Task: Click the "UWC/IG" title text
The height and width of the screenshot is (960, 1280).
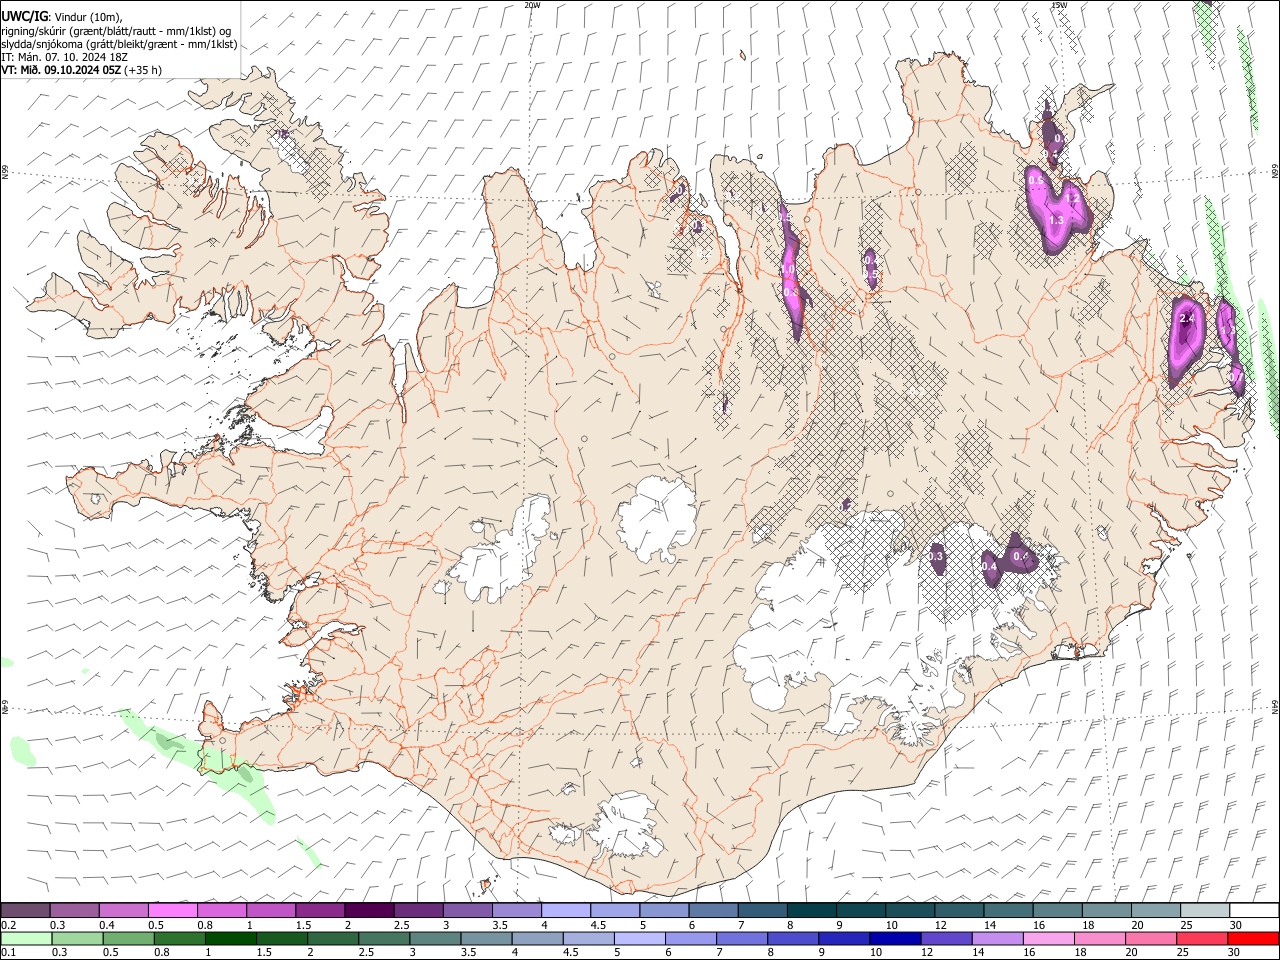Action: pos(23,16)
